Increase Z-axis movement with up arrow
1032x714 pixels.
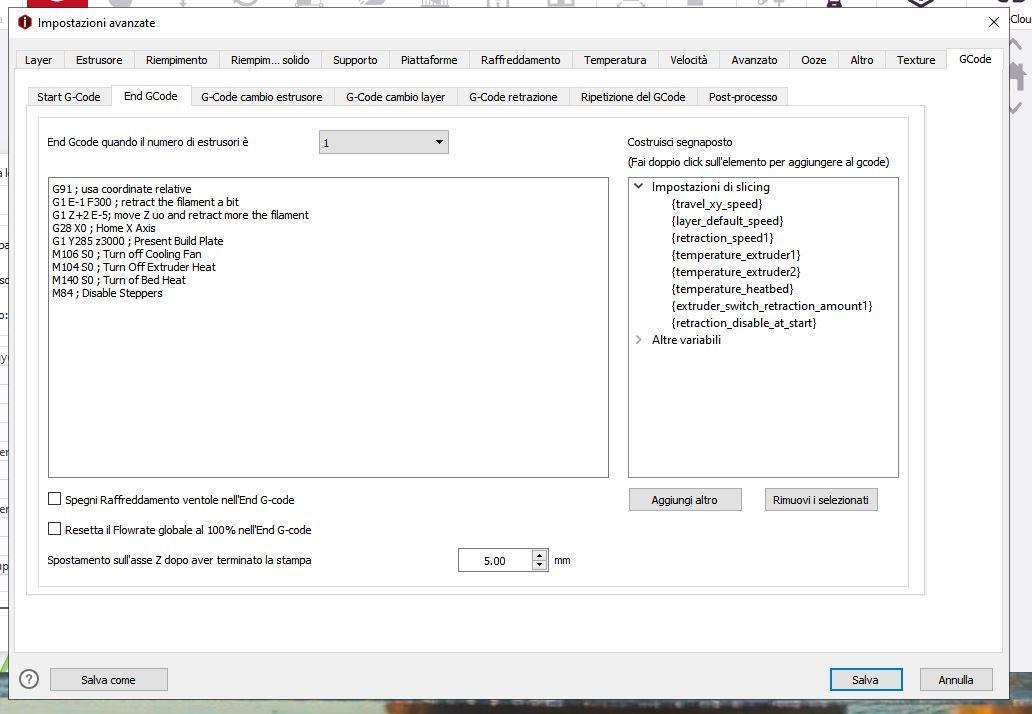point(540,555)
